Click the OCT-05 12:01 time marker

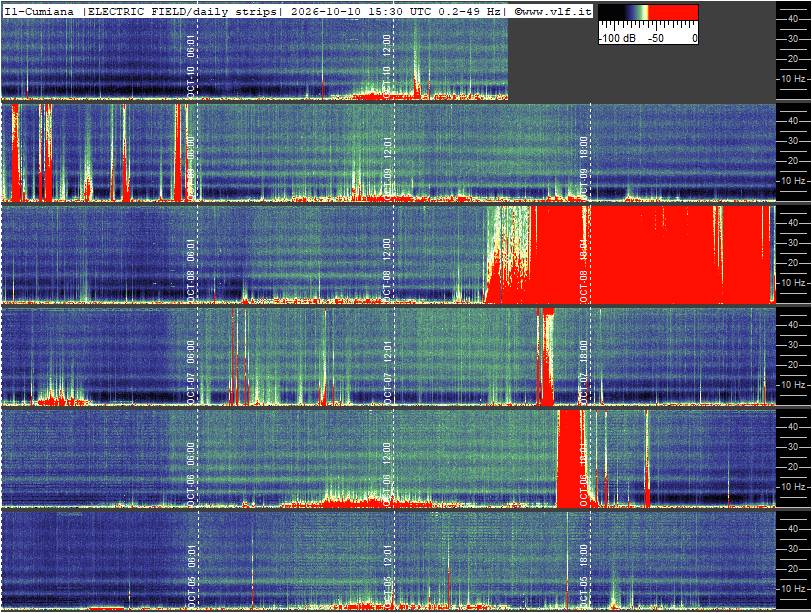[386, 576]
